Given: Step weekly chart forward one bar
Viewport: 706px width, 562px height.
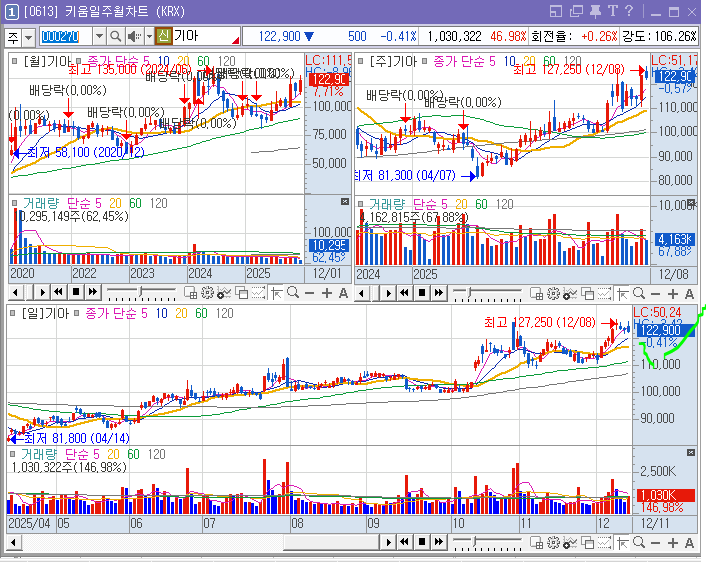Looking at the screenshot, I should (389, 293).
